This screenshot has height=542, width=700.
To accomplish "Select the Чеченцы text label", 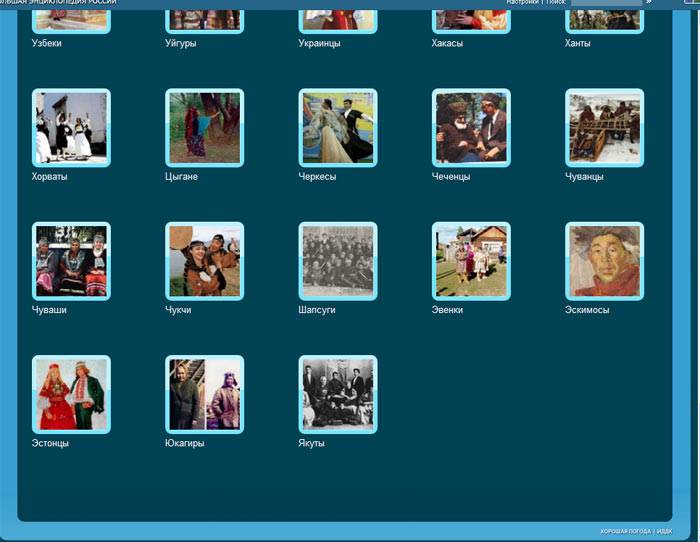I will coord(450,176).
